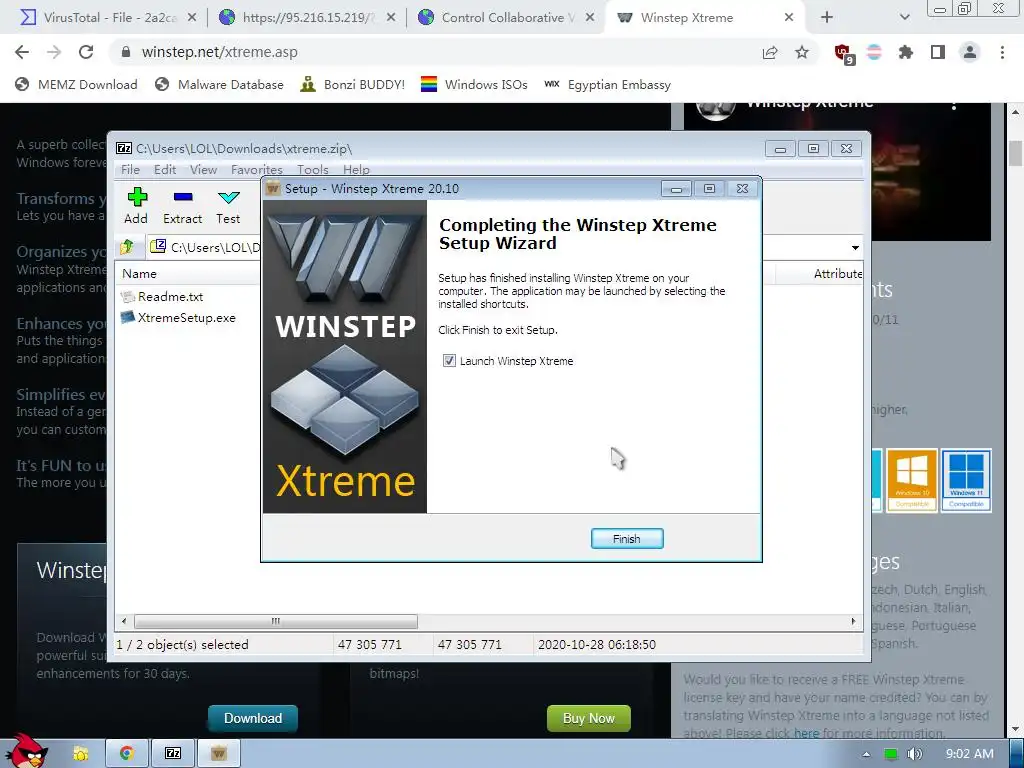This screenshot has width=1024, height=768.
Task: Reload the current page
Action: (86, 52)
